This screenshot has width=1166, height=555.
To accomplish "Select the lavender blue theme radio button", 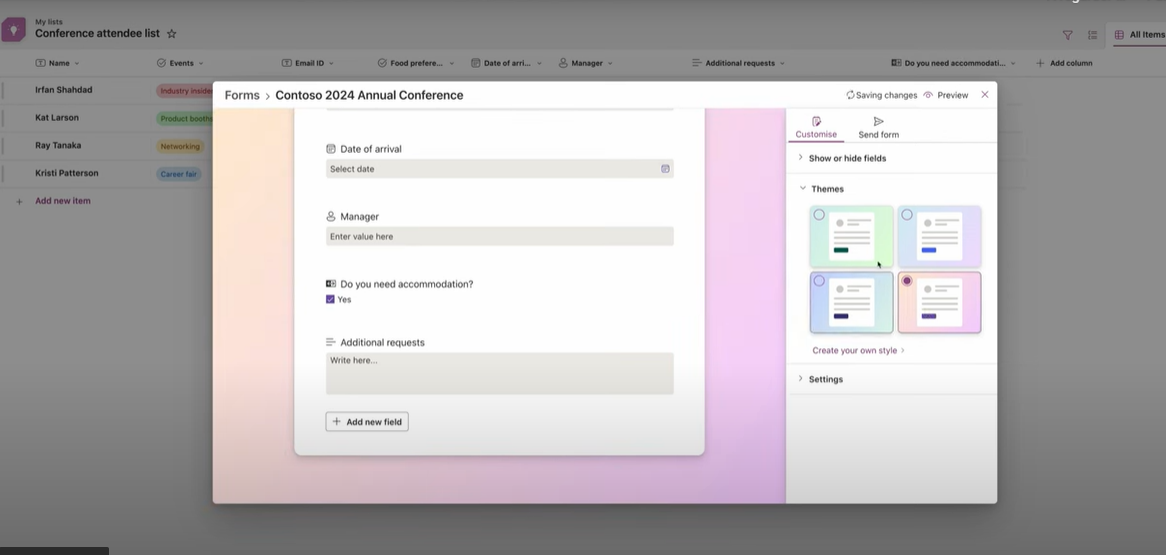I will point(906,215).
